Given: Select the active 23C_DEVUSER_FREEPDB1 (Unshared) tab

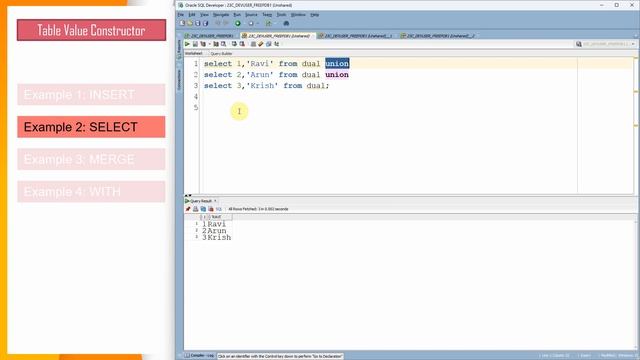Looking at the screenshot, I should (x=278, y=36).
